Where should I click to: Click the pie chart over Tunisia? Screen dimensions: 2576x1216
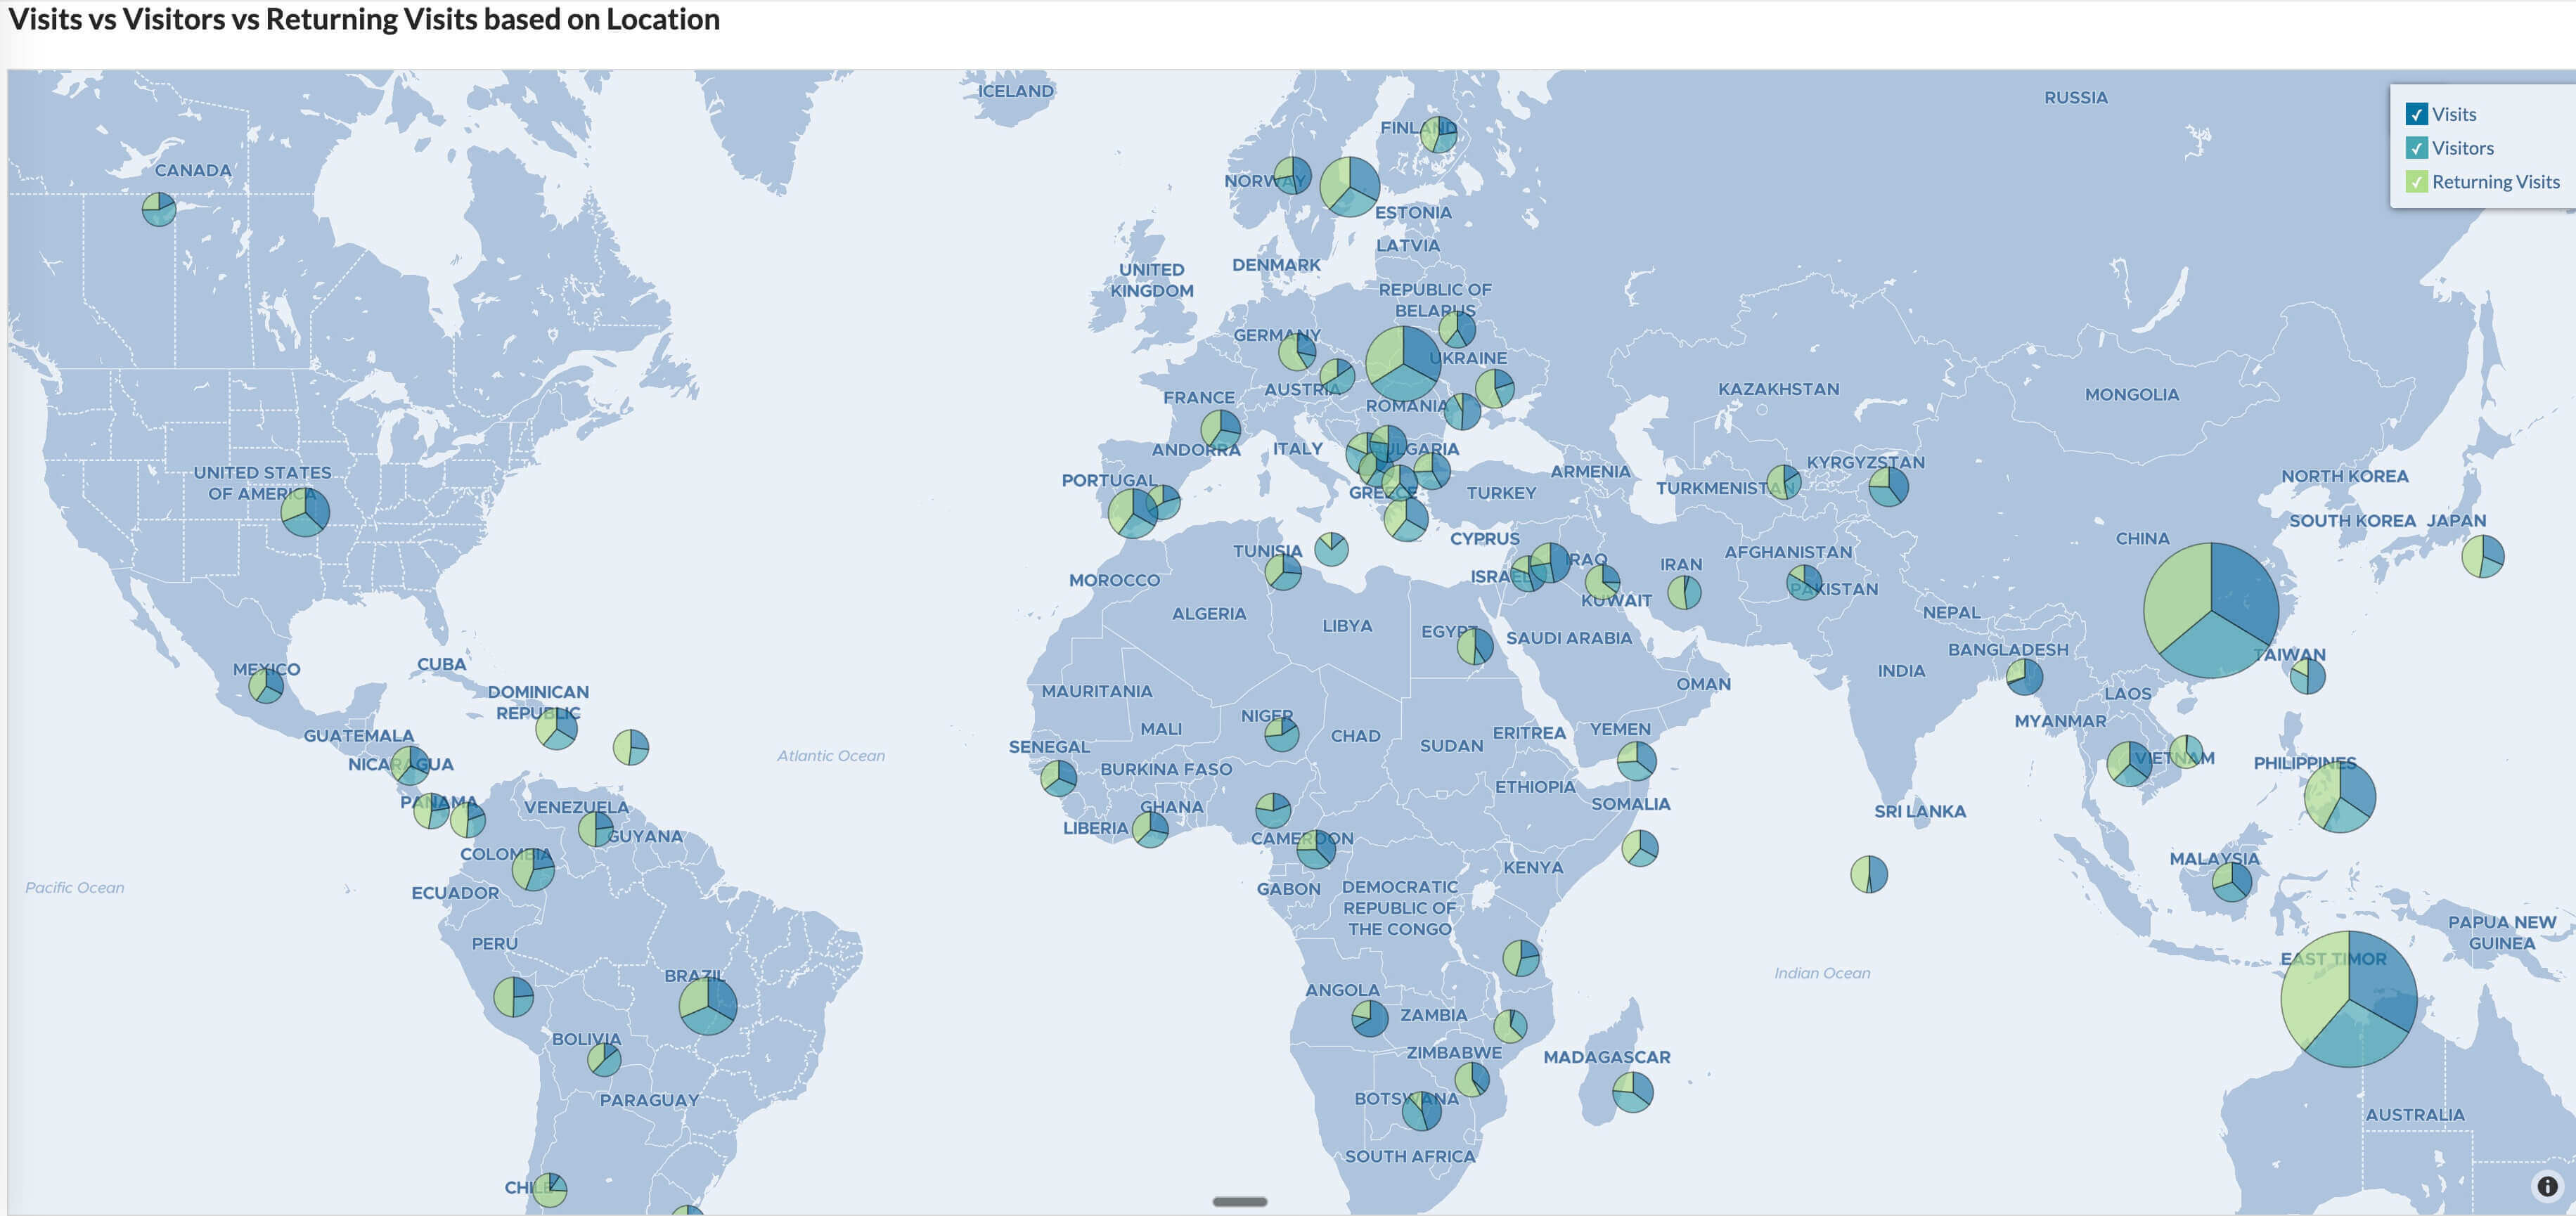1283,572
